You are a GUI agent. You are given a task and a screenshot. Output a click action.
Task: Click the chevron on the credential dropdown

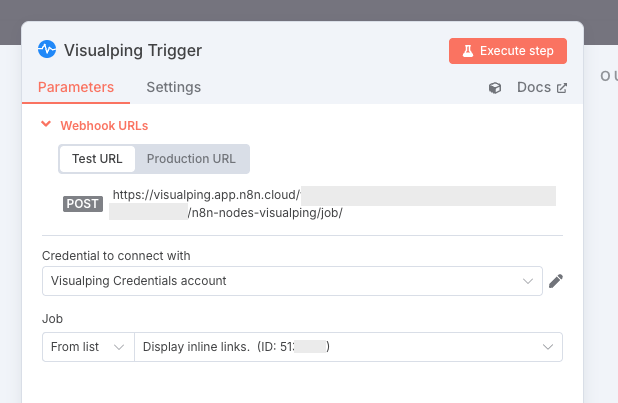(529, 281)
